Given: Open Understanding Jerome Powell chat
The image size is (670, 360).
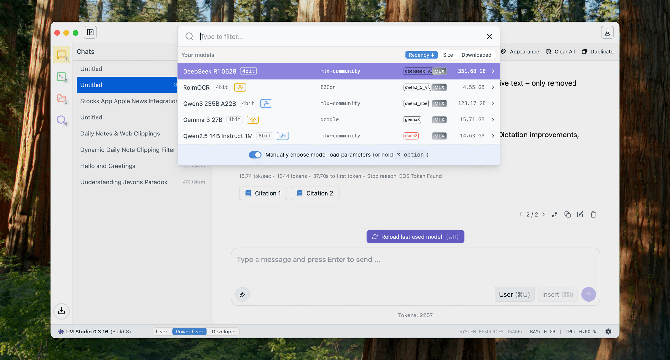Looking at the screenshot, I should click(x=142, y=182).
